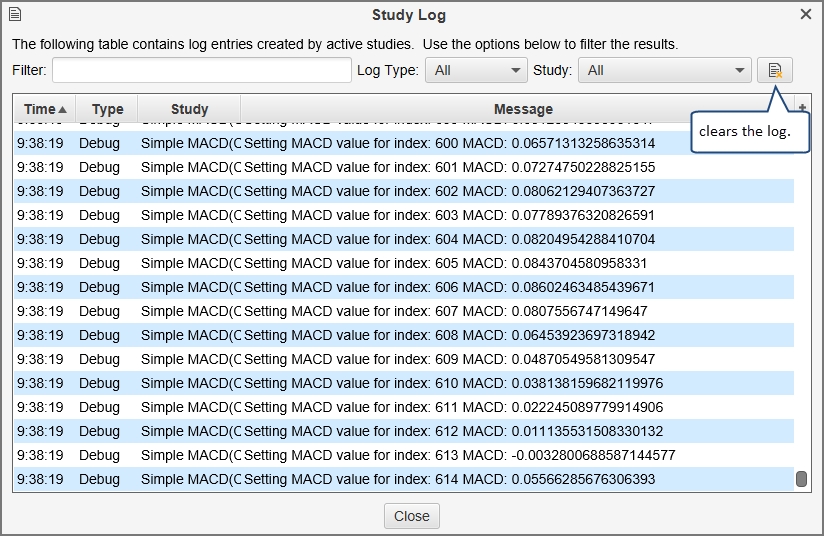Open the Log Type dropdown

click(476, 70)
